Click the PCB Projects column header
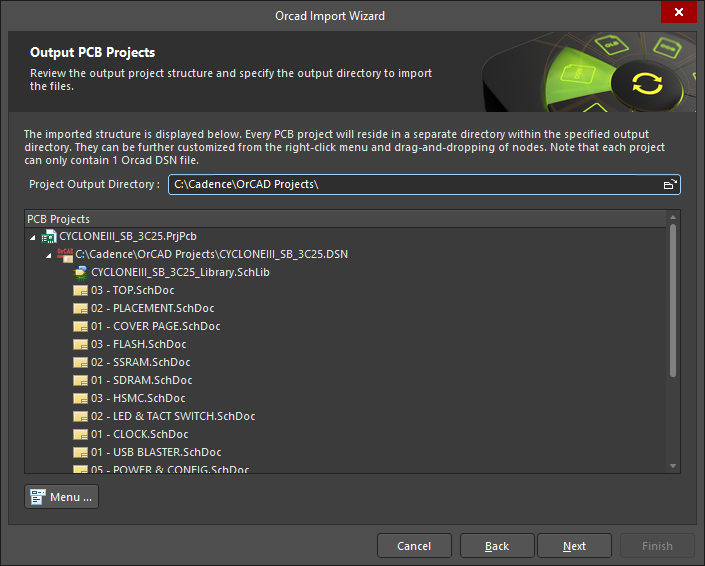The height and width of the screenshot is (566, 705). [346, 219]
